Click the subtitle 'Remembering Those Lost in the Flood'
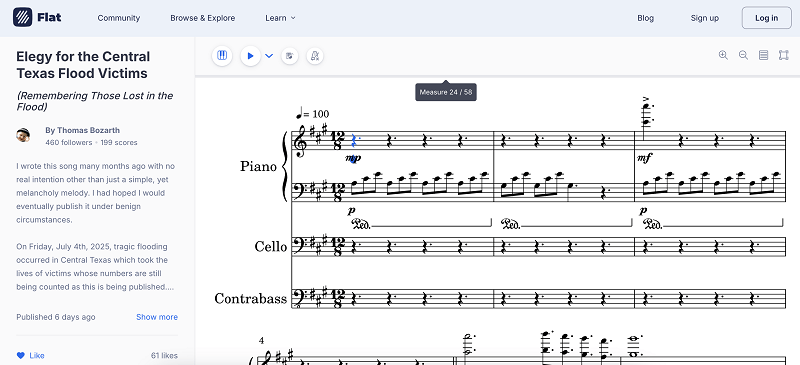Image resolution: width=800 pixels, height=365 pixels. point(95,101)
